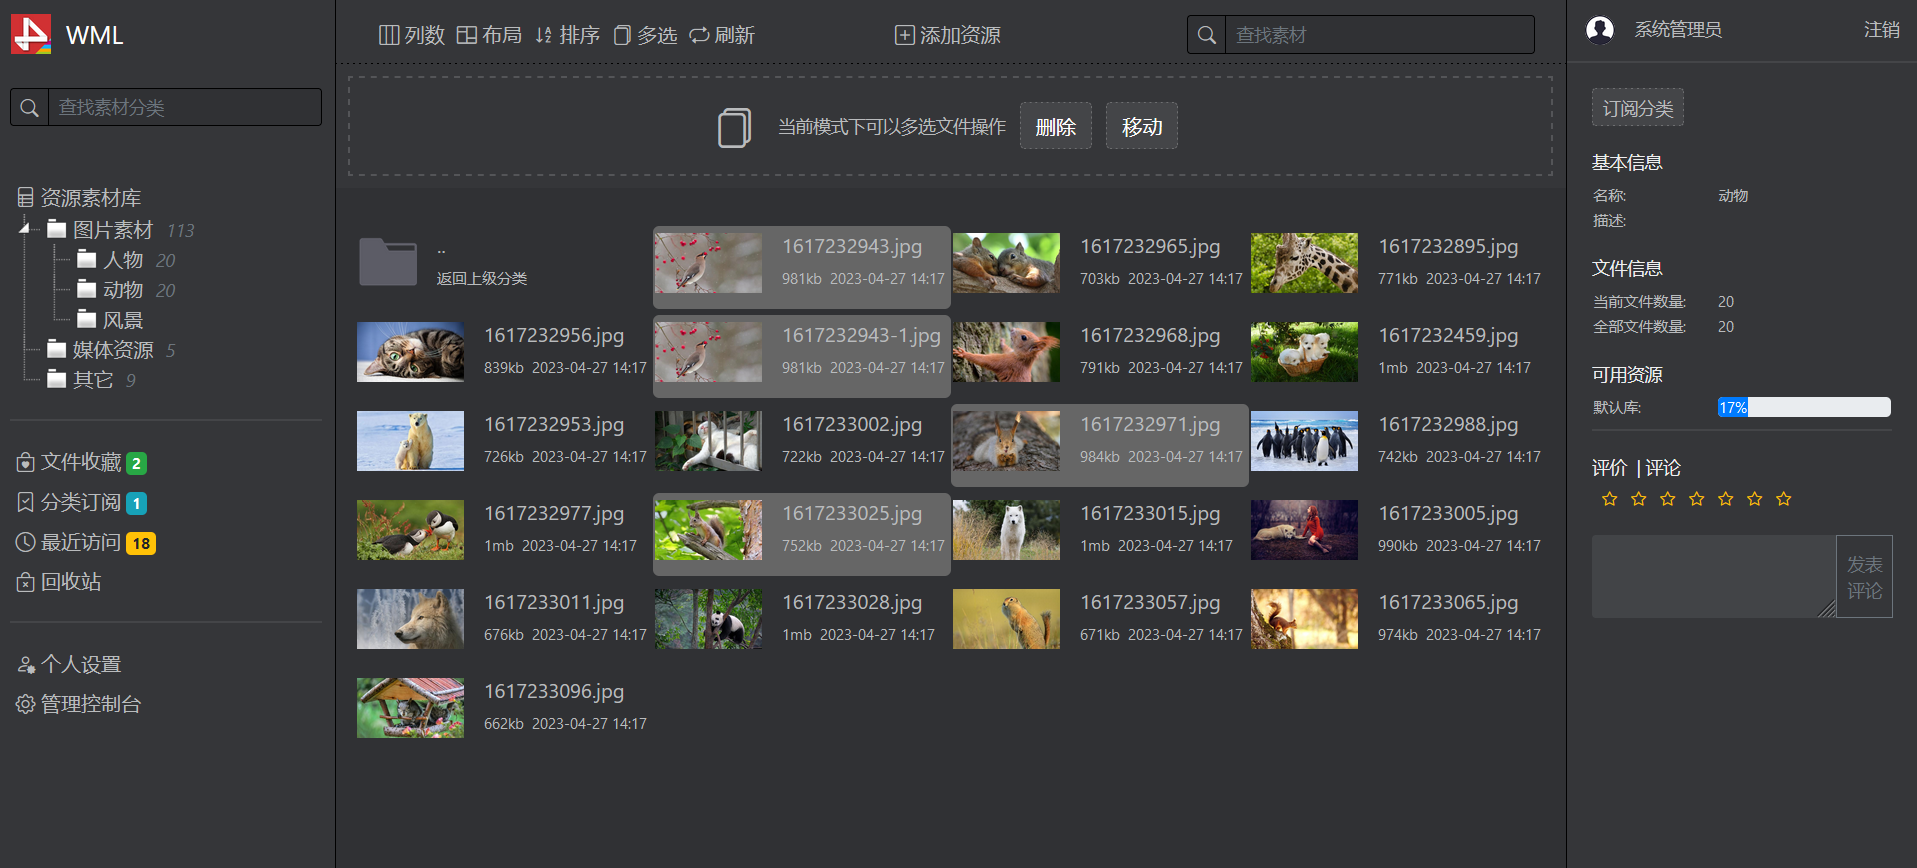Screen dimensions: 1917x868
Task: Click the sort (排序) icon
Action: pyautogui.click(x=544, y=35)
